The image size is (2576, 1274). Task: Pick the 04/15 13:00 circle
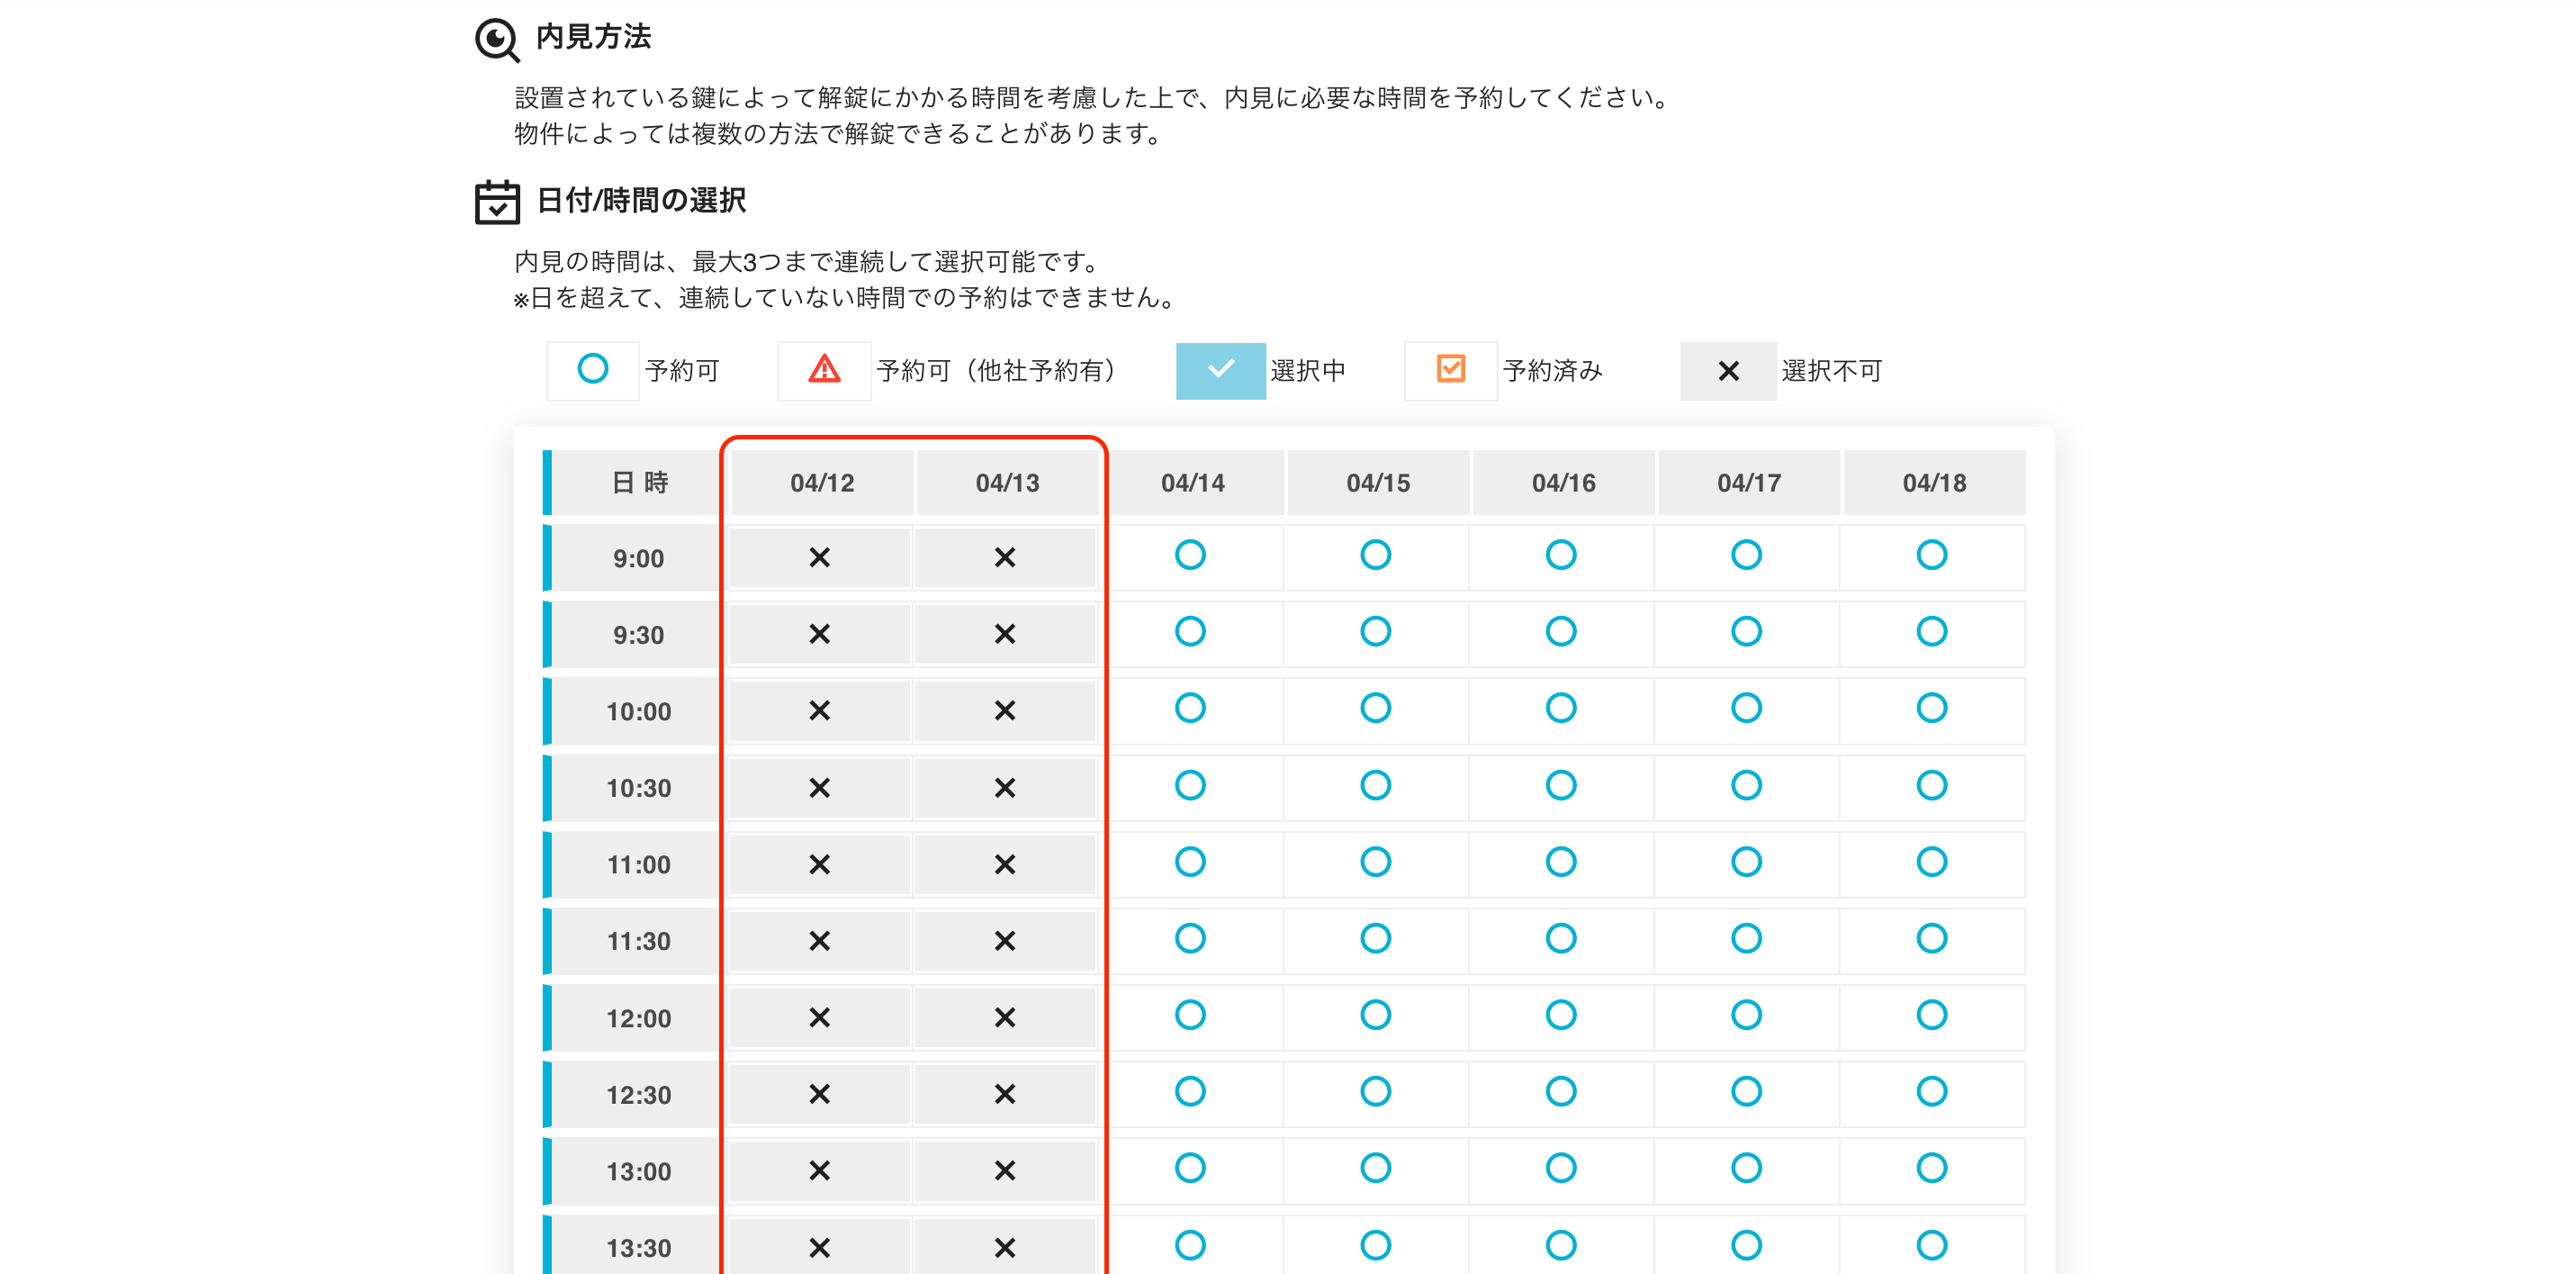tap(1376, 1169)
